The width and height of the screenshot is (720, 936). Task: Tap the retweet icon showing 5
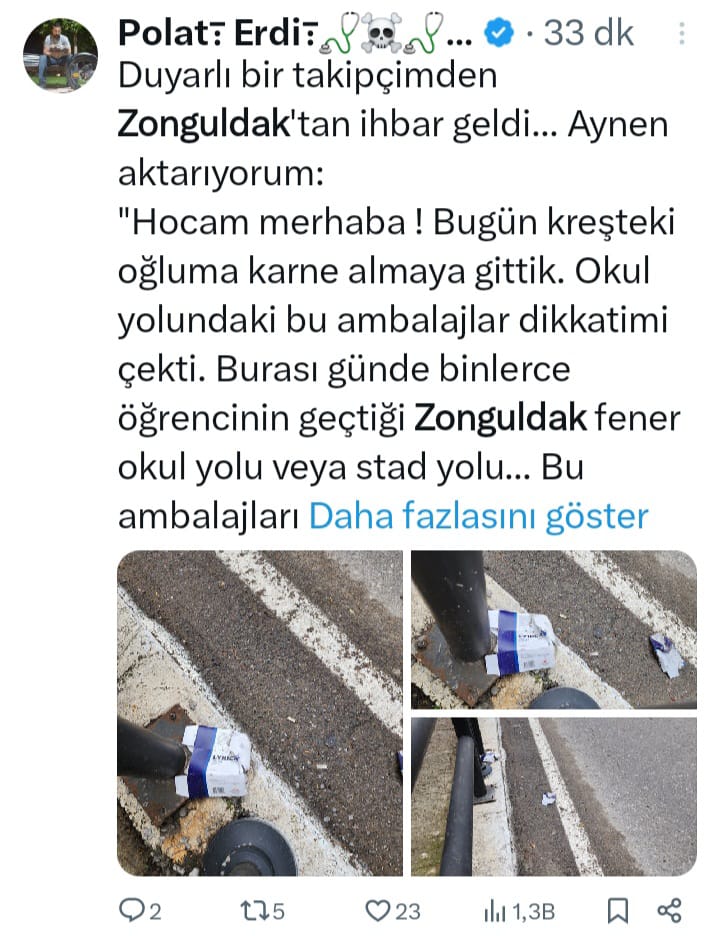[x=252, y=911]
